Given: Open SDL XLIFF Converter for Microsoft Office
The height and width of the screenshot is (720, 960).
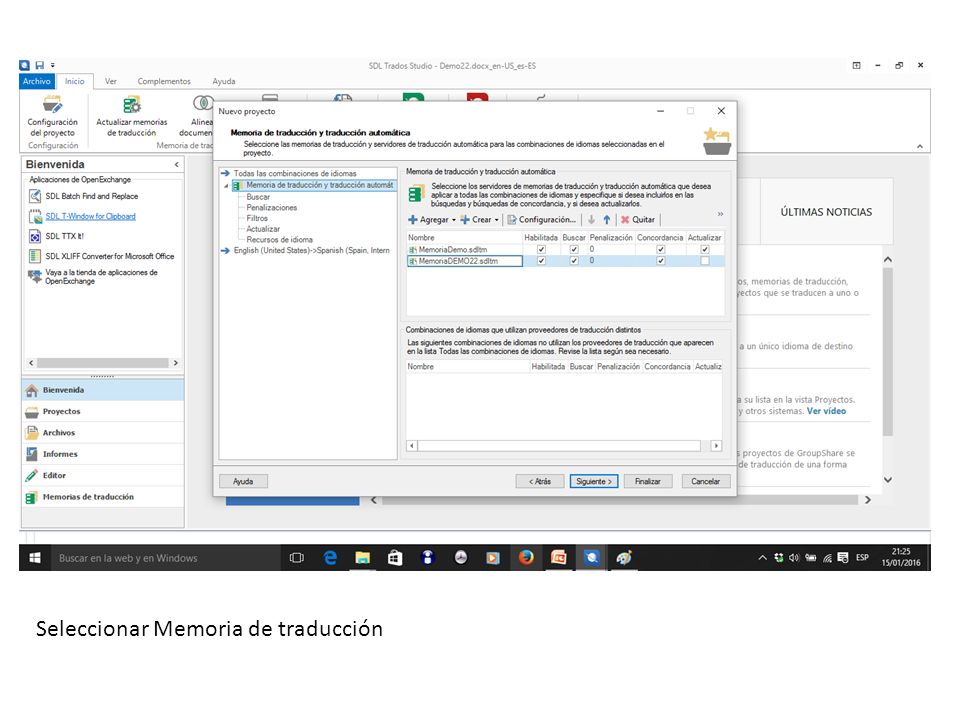Looking at the screenshot, I should pos(102,256).
